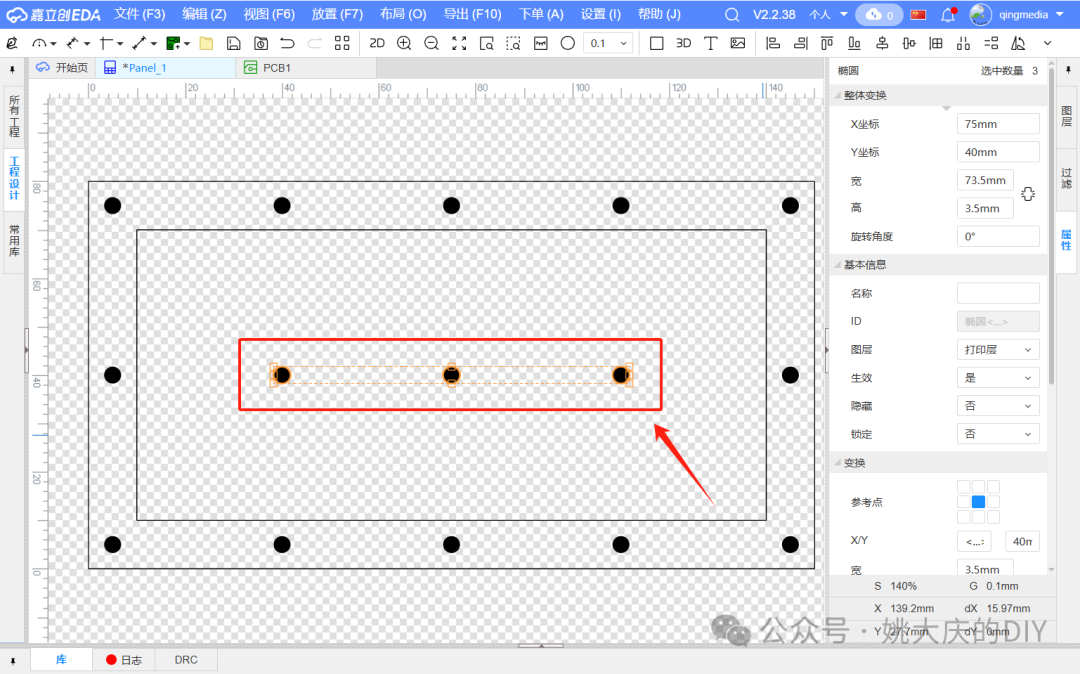
Task: Open the 3D view
Action: click(x=683, y=43)
